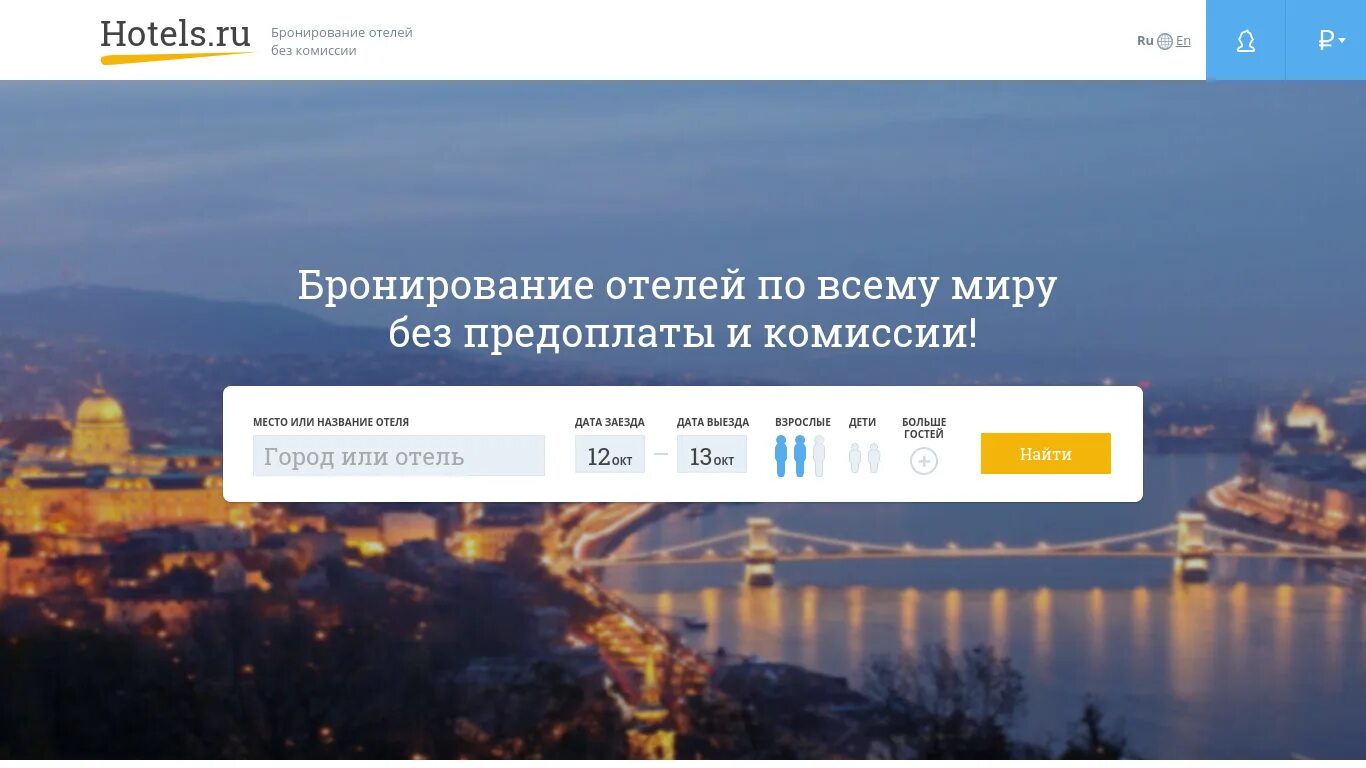This screenshot has height=768, width=1366.
Task: Click the plus icon under БОЛЬШЕ ГОСТЕЙ
Action: tap(923, 461)
